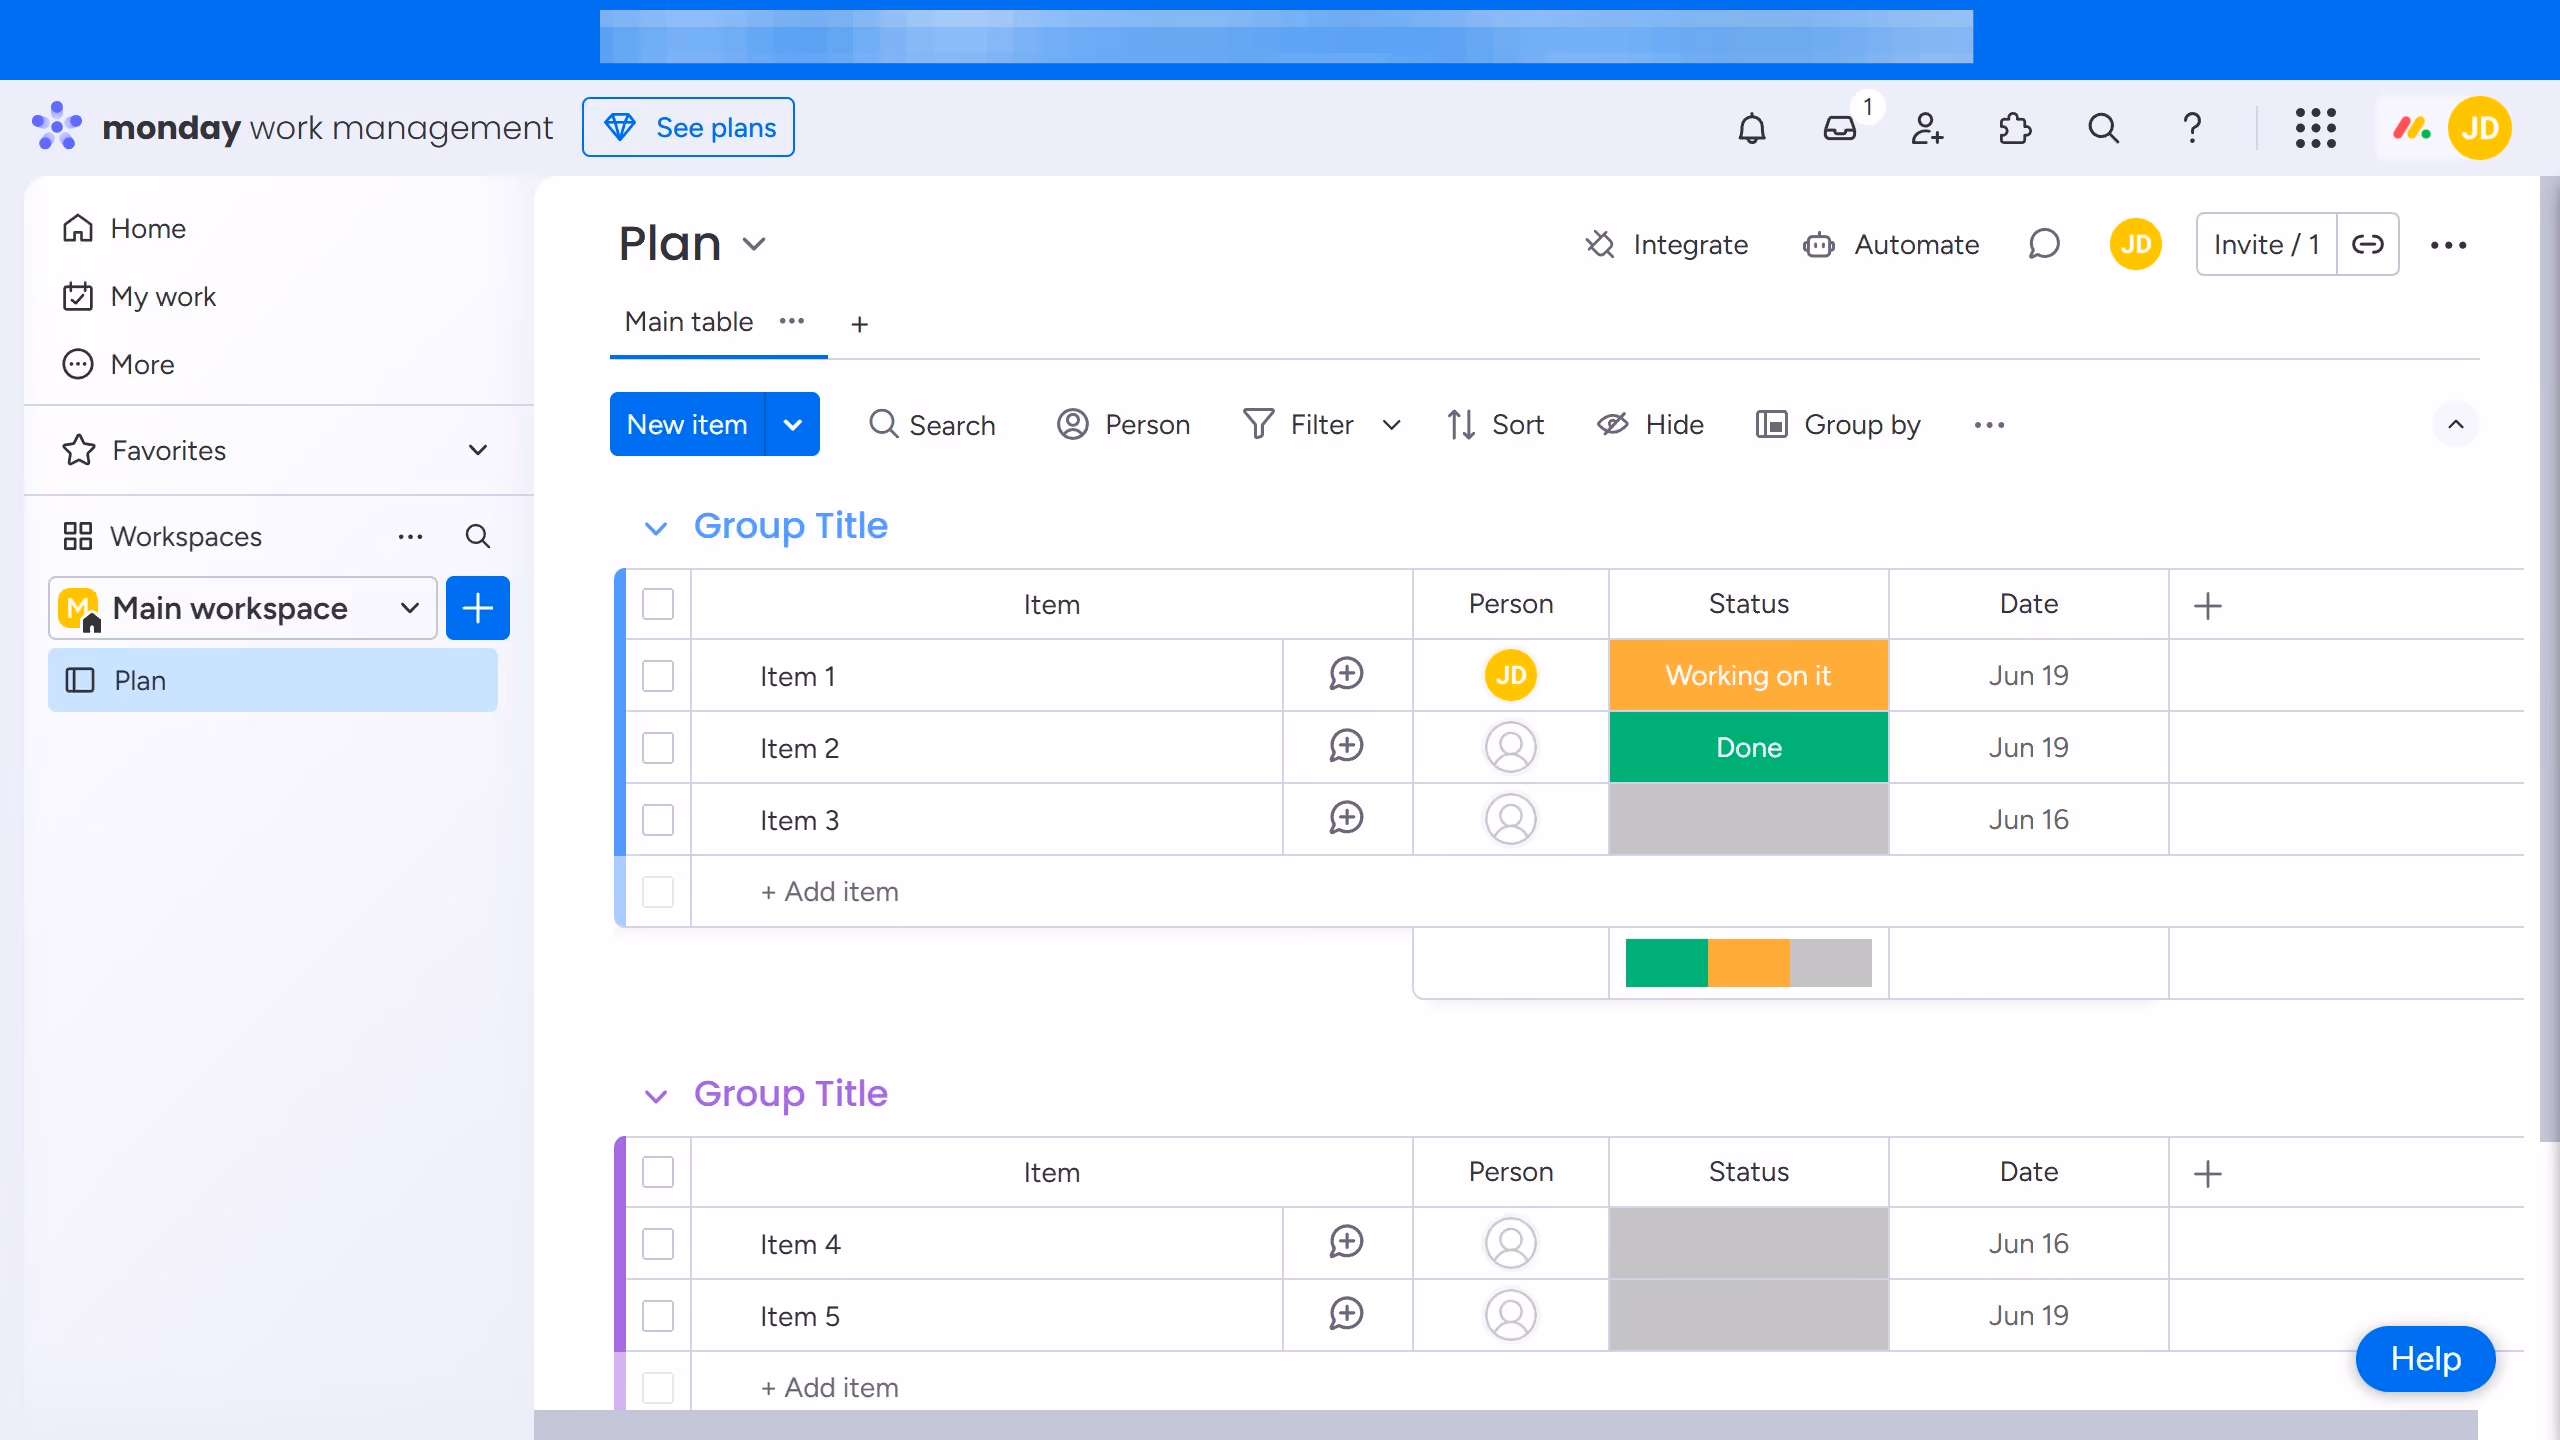
Task: Expand Favorites section
Action: [x=478, y=450]
